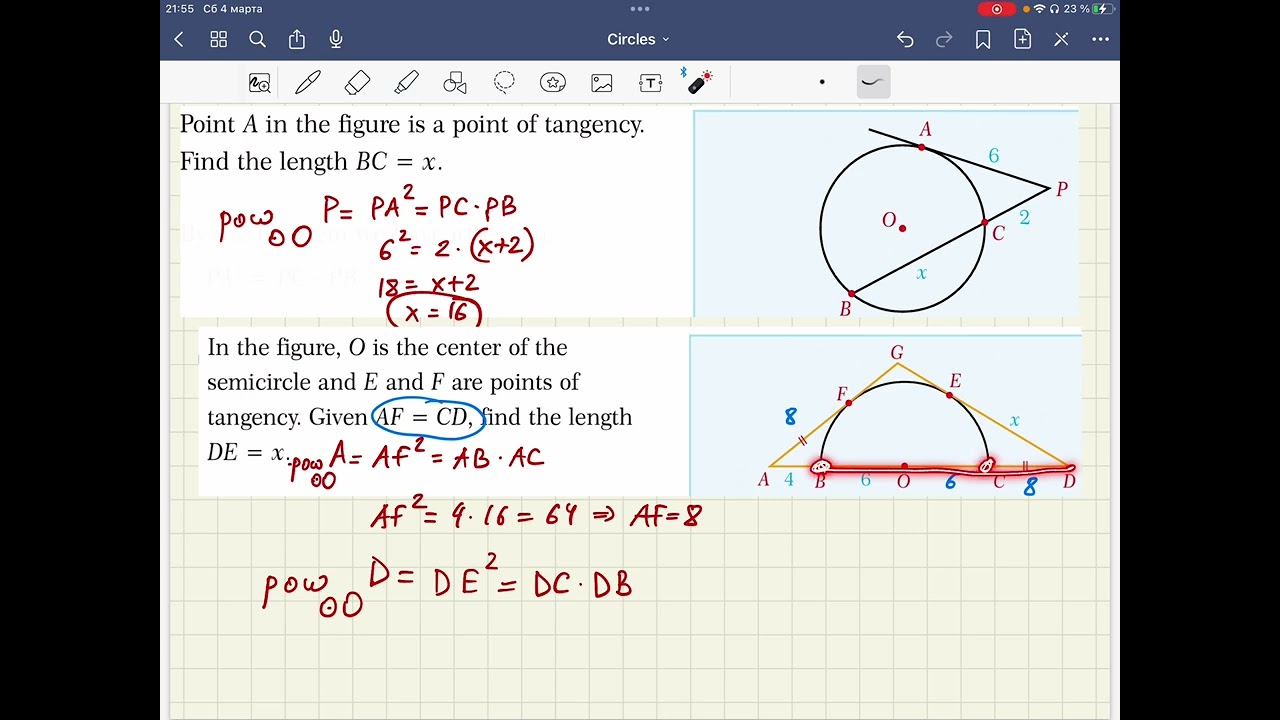The height and width of the screenshot is (720, 1280).
Task: Open the search magnifier
Action: click(257, 39)
